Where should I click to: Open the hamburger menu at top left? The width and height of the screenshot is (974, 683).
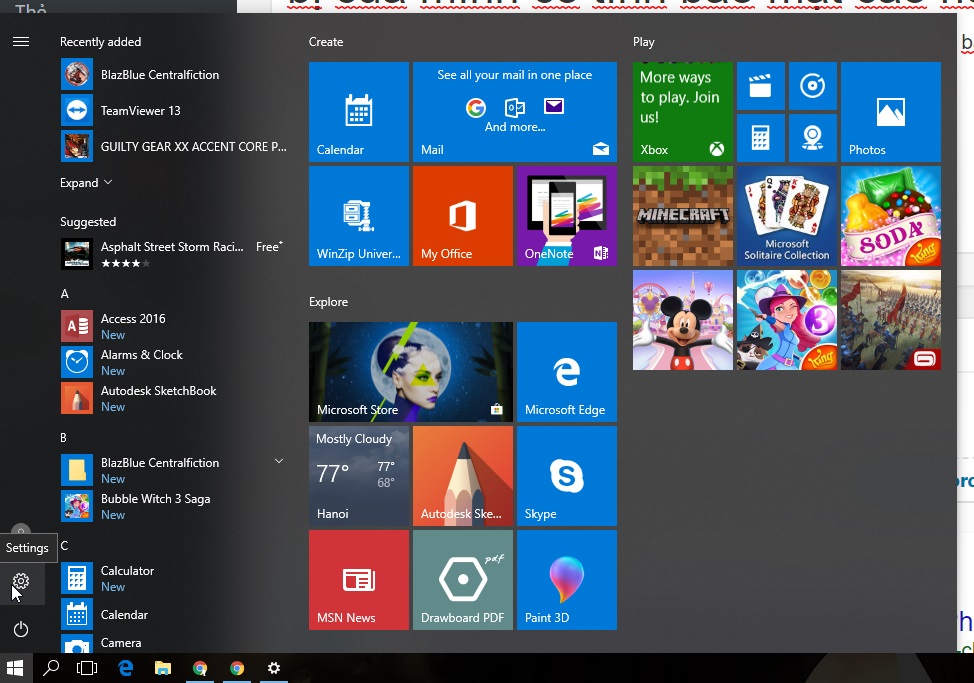pos(21,42)
